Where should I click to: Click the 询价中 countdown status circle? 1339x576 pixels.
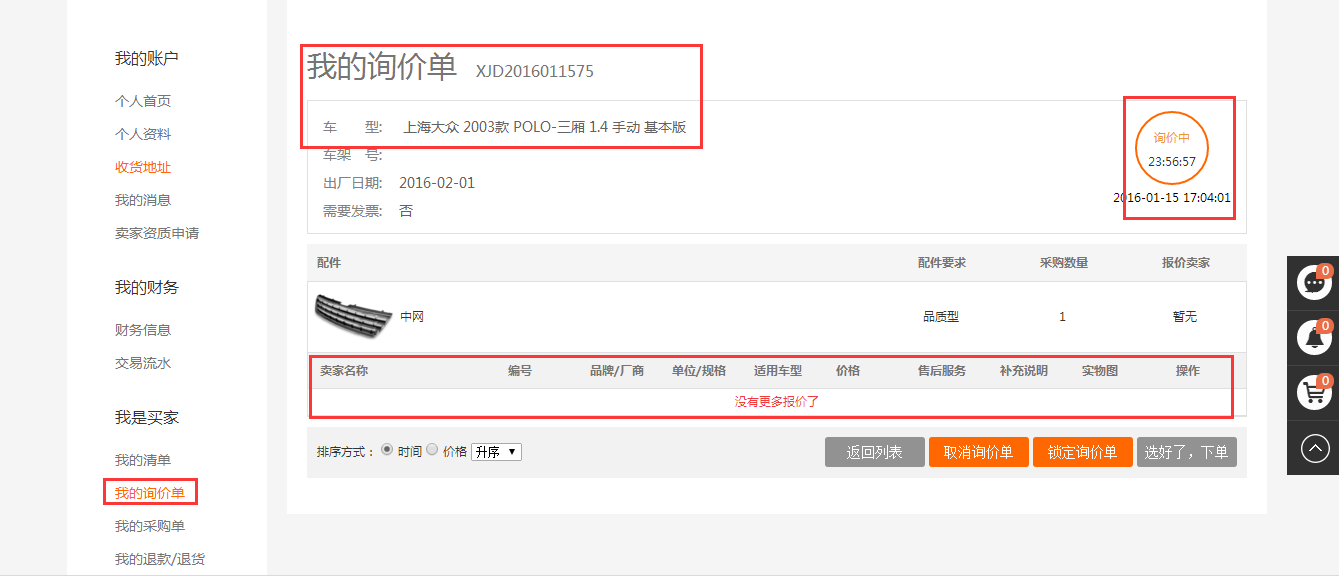point(1172,148)
